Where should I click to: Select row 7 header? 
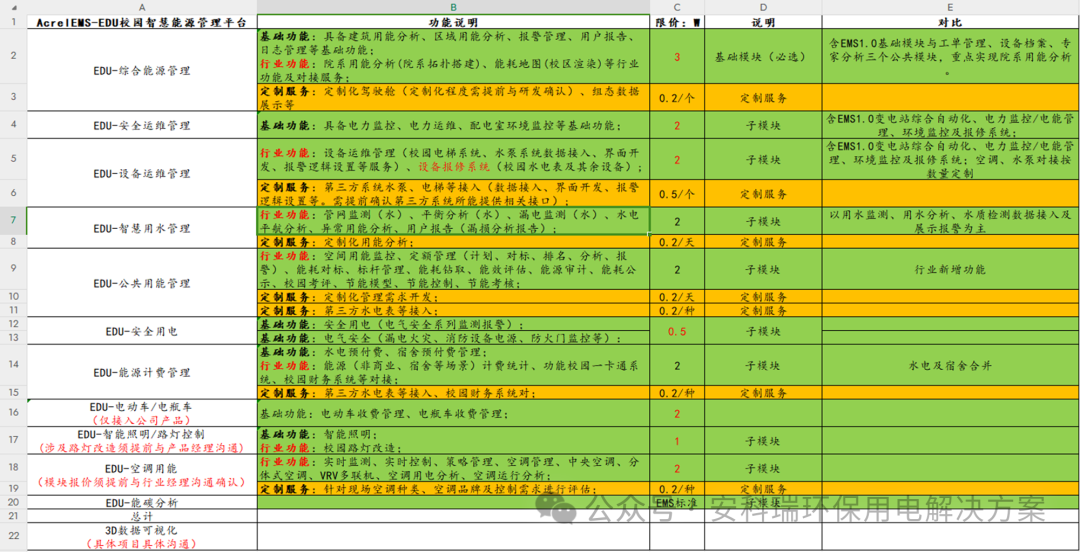coord(13,221)
